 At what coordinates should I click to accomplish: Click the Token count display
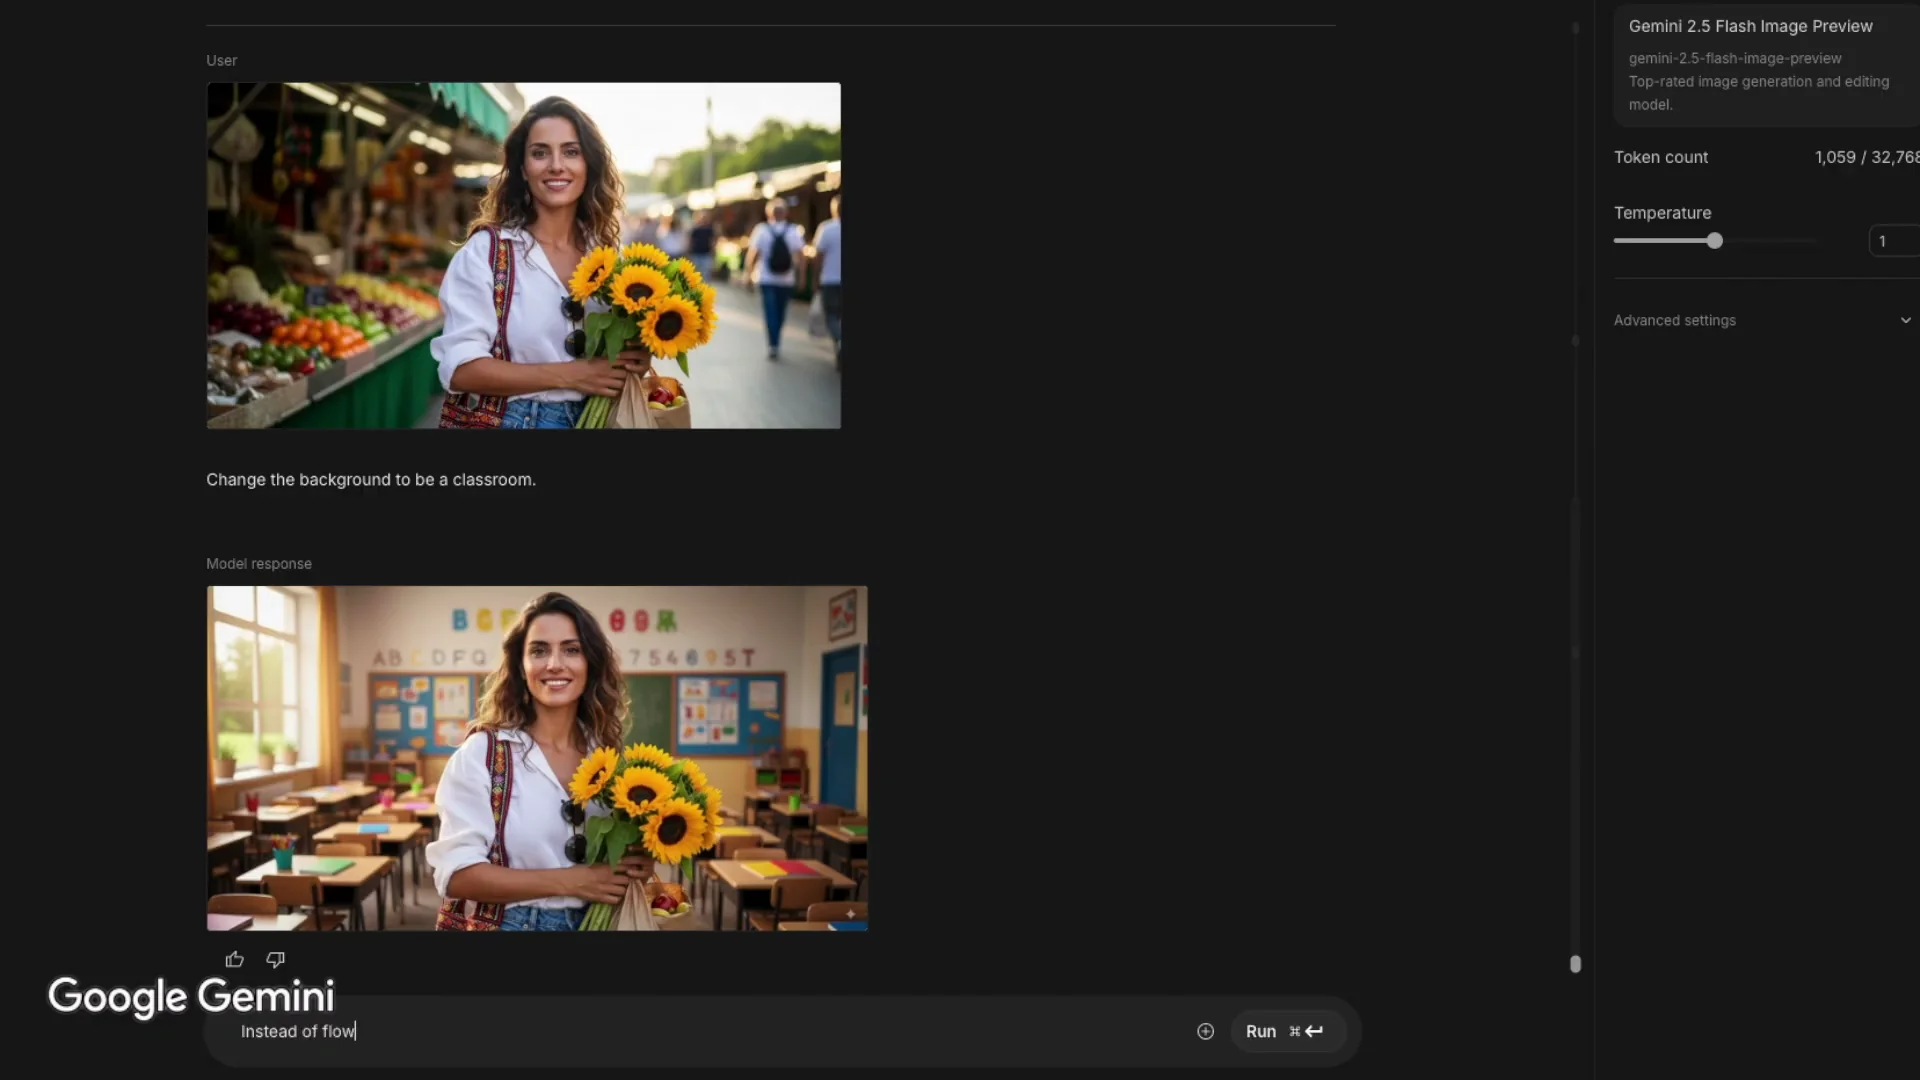1661,157
